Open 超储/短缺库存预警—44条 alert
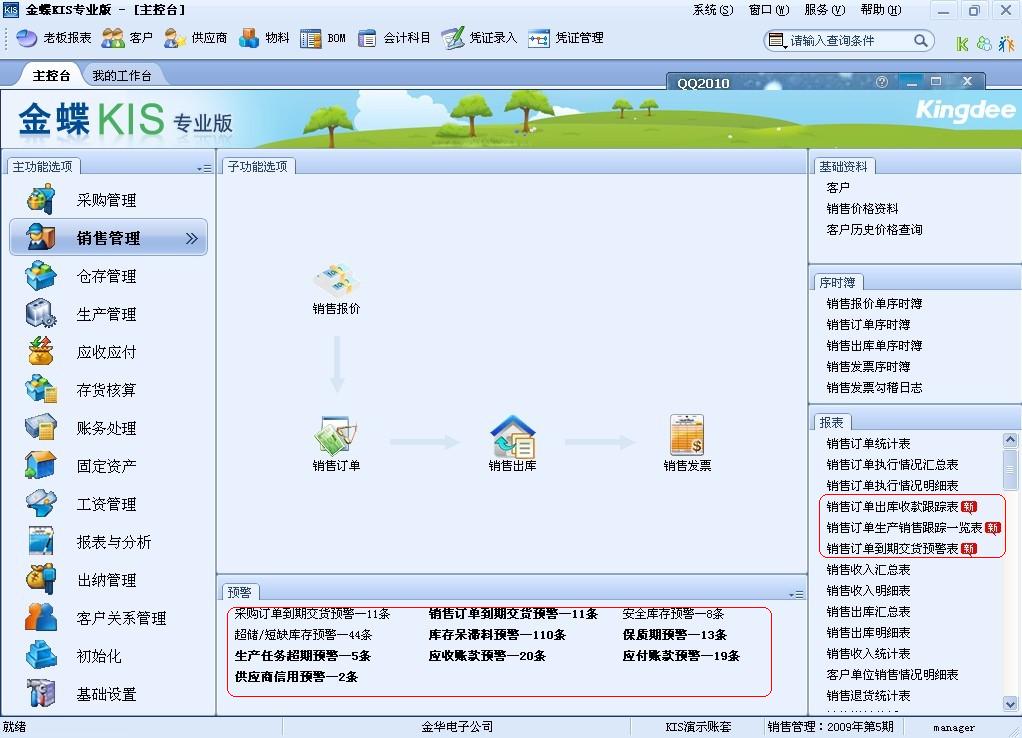The height and width of the screenshot is (738, 1022). pos(303,634)
